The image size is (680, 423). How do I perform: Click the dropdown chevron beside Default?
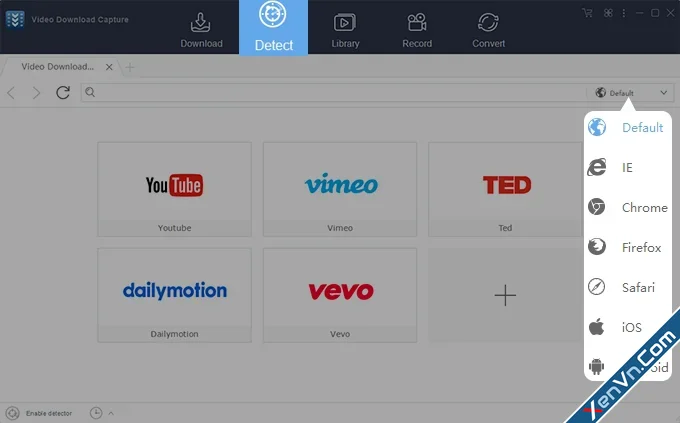click(x=664, y=93)
